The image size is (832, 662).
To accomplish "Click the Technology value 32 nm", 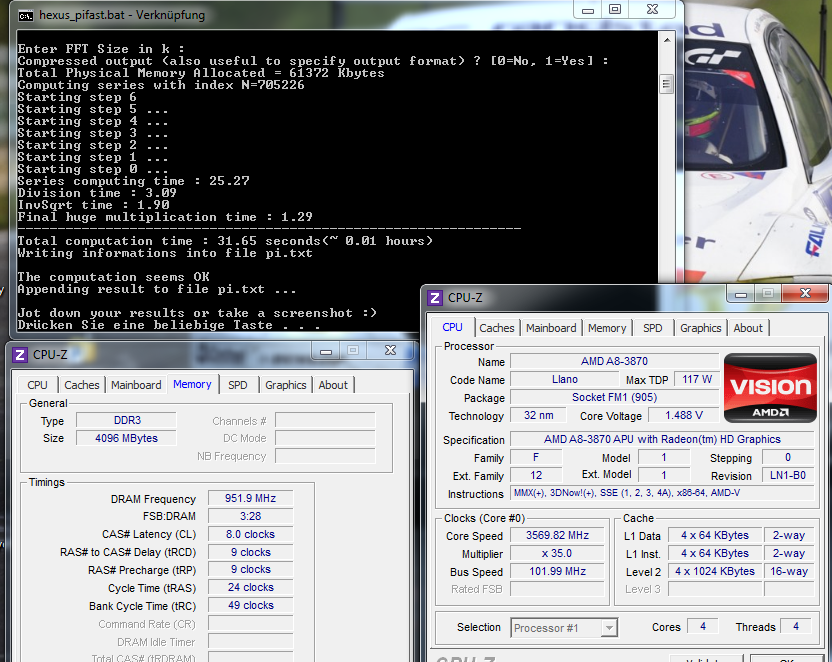I will pyautogui.click(x=539, y=415).
